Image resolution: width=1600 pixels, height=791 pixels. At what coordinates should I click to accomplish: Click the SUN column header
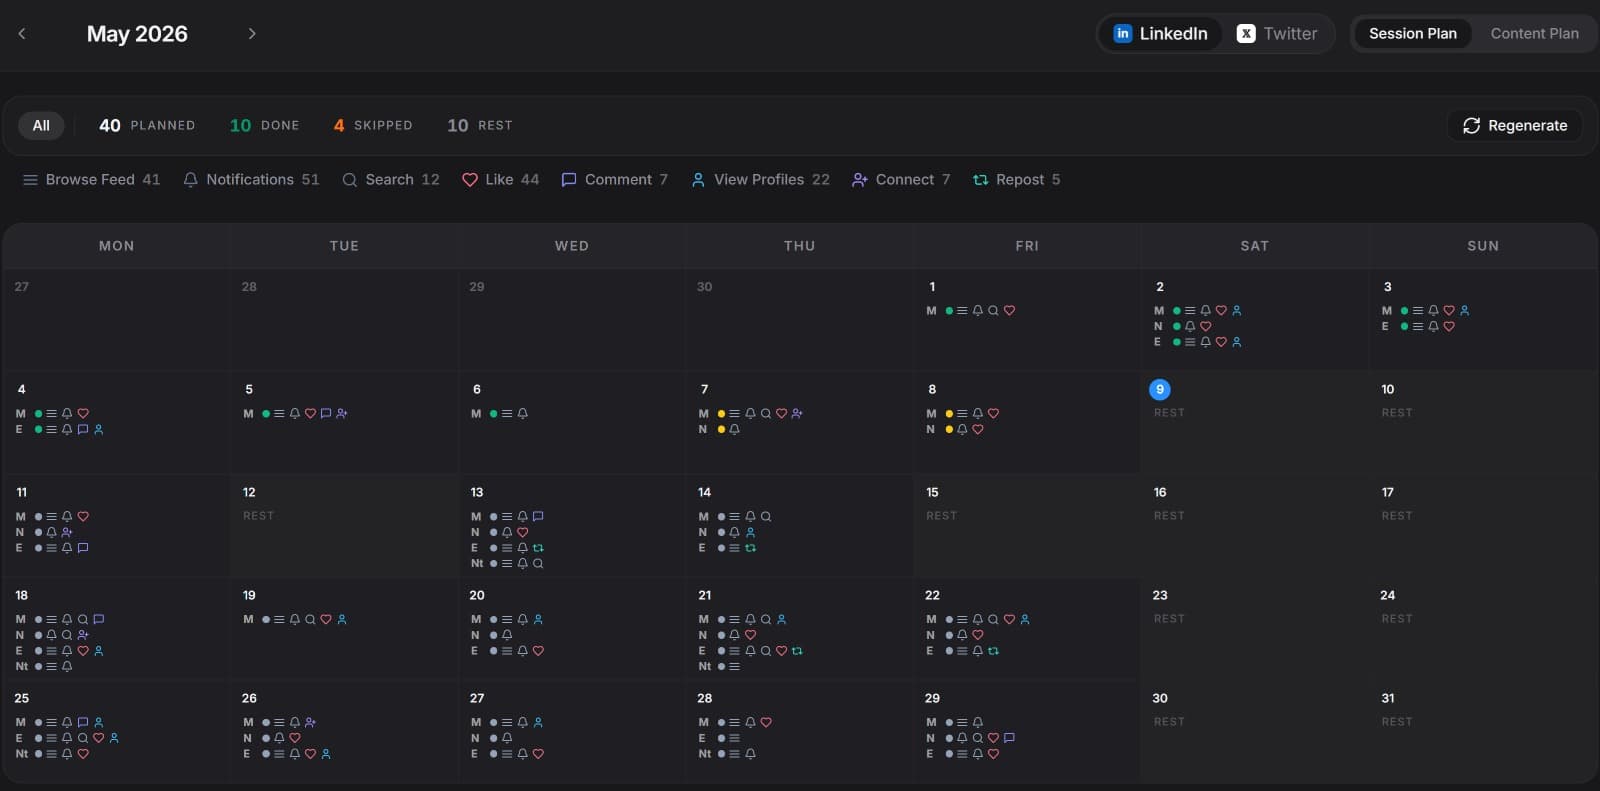click(1483, 246)
